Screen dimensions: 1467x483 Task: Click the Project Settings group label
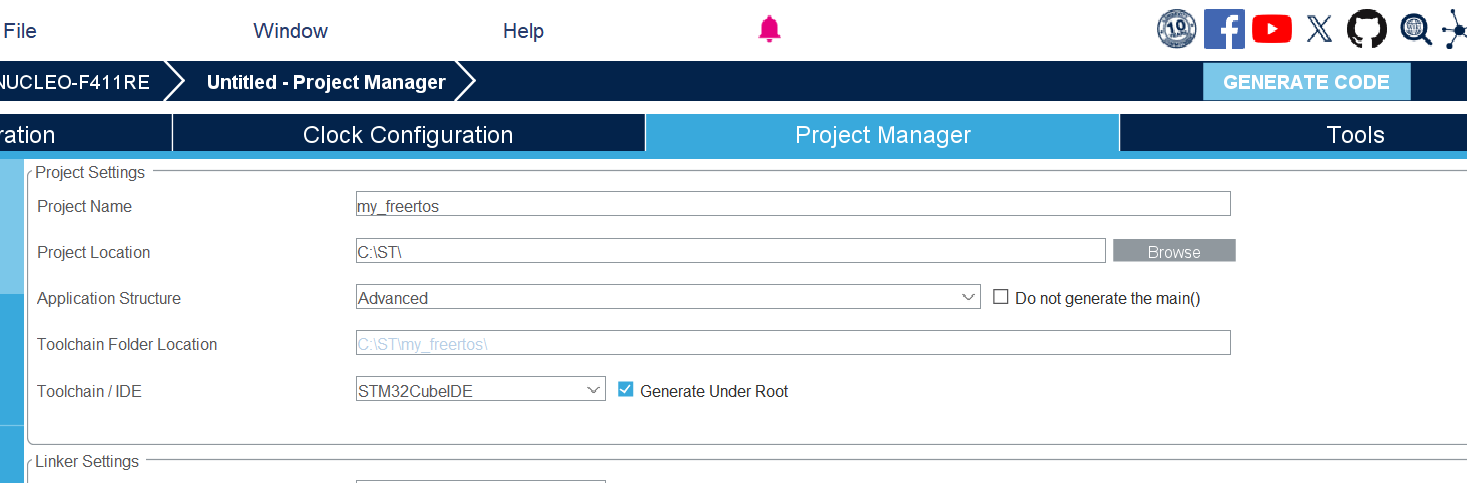pos(90,172)
